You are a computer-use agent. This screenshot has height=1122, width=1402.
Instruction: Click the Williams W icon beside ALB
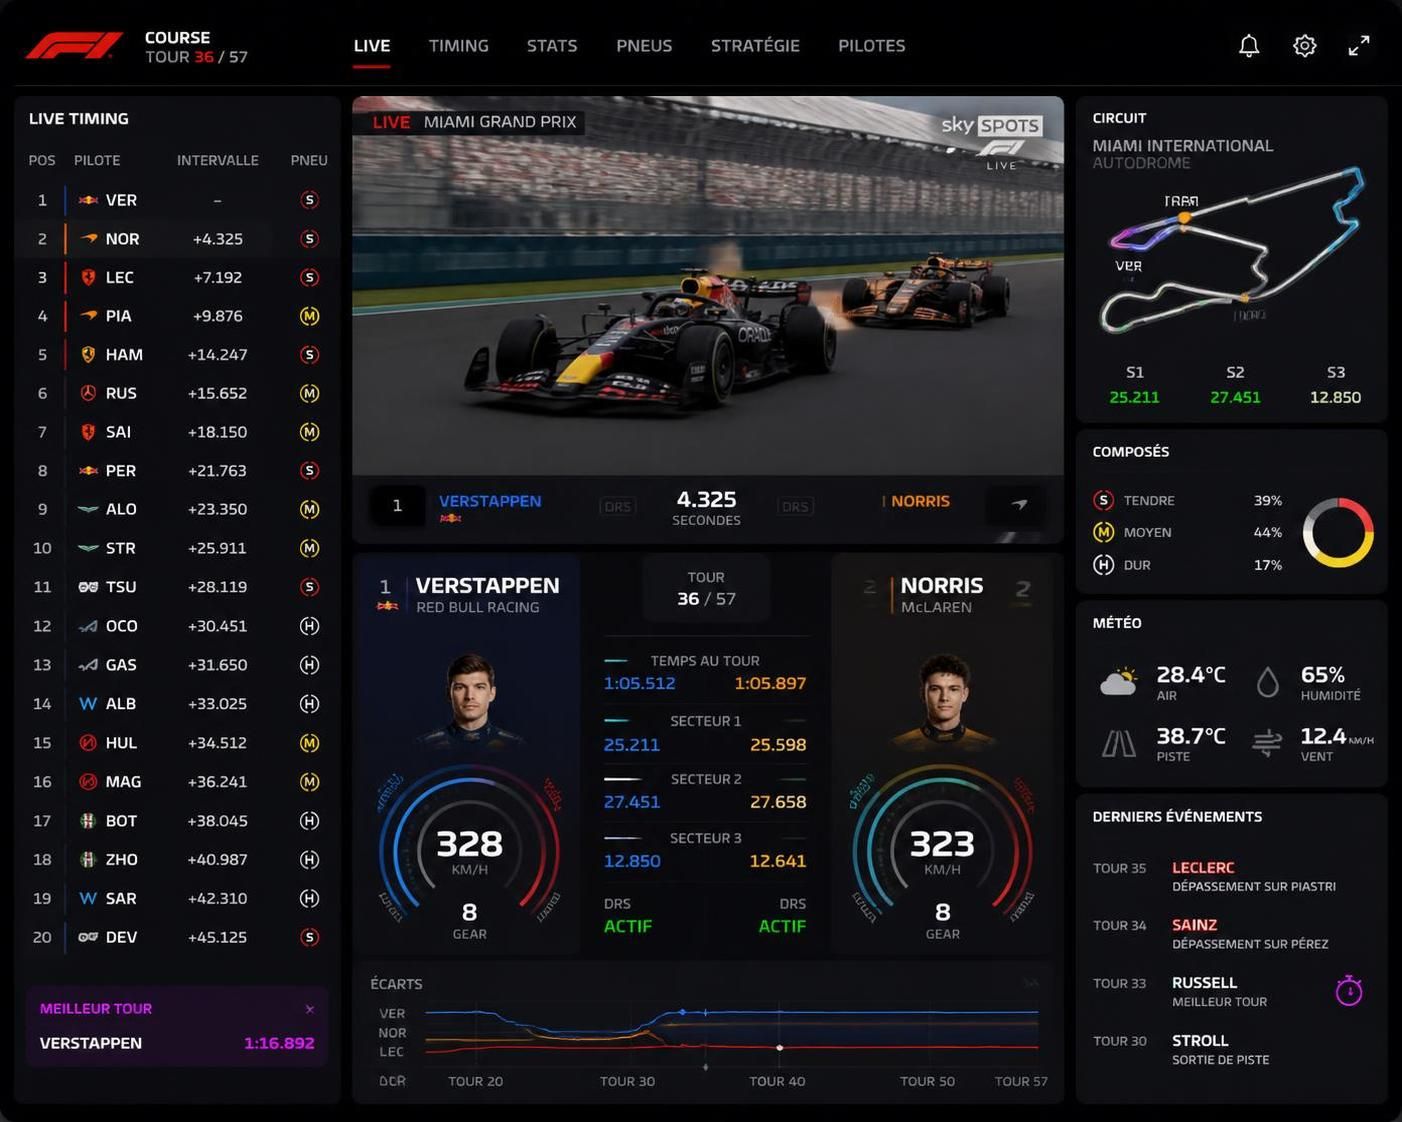pyautogui.click(x=88, y=704)
